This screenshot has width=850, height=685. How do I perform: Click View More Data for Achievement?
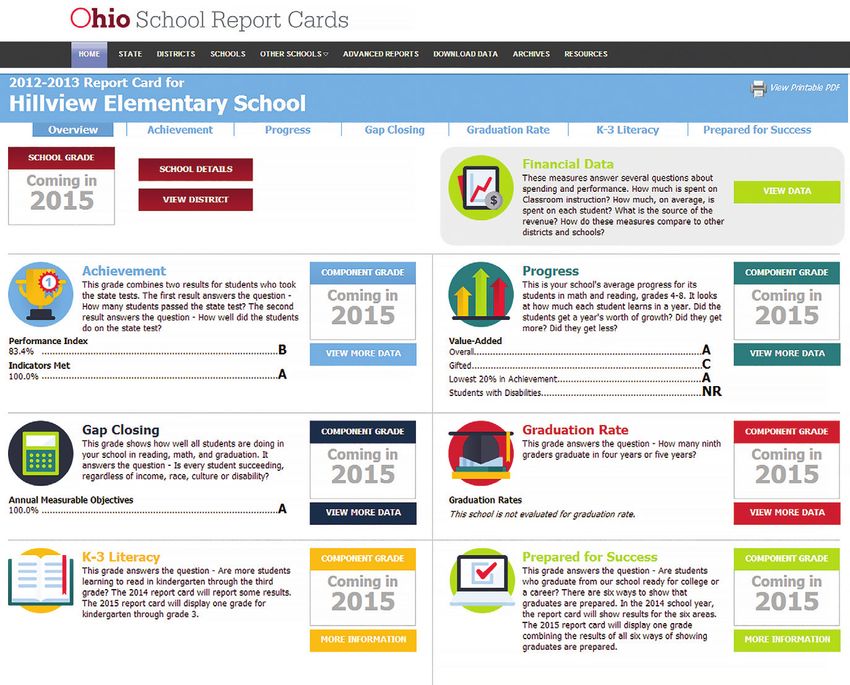pyautogui.click(x=363, y=354)
